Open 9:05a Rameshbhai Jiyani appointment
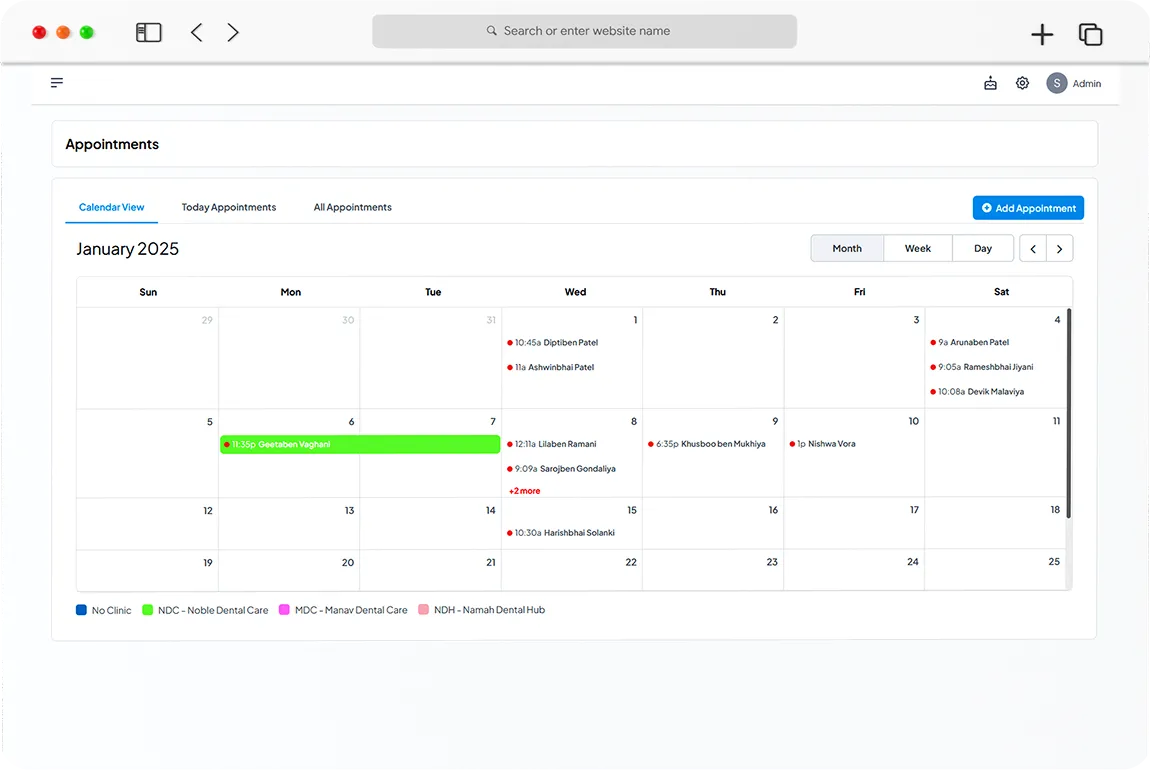This screenshot has width=1152, height=770. tap(982, 367)
